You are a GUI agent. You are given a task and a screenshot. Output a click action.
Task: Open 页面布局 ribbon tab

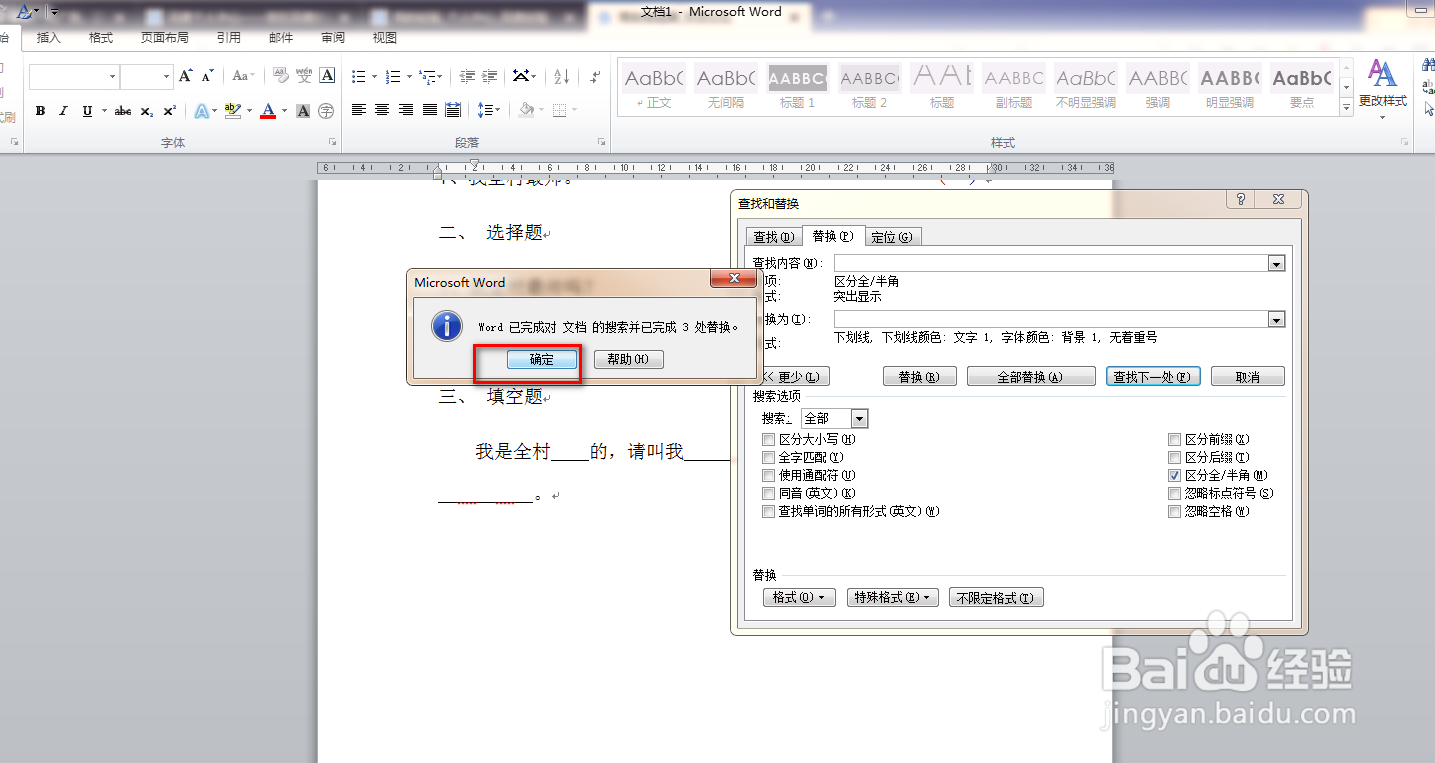point(164,38)
